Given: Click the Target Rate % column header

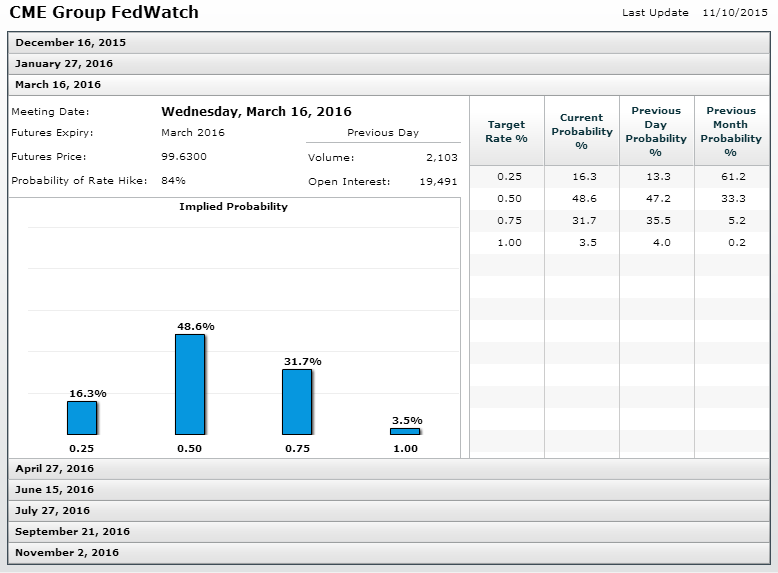Looking at the screenshot, I should (507, 131).
